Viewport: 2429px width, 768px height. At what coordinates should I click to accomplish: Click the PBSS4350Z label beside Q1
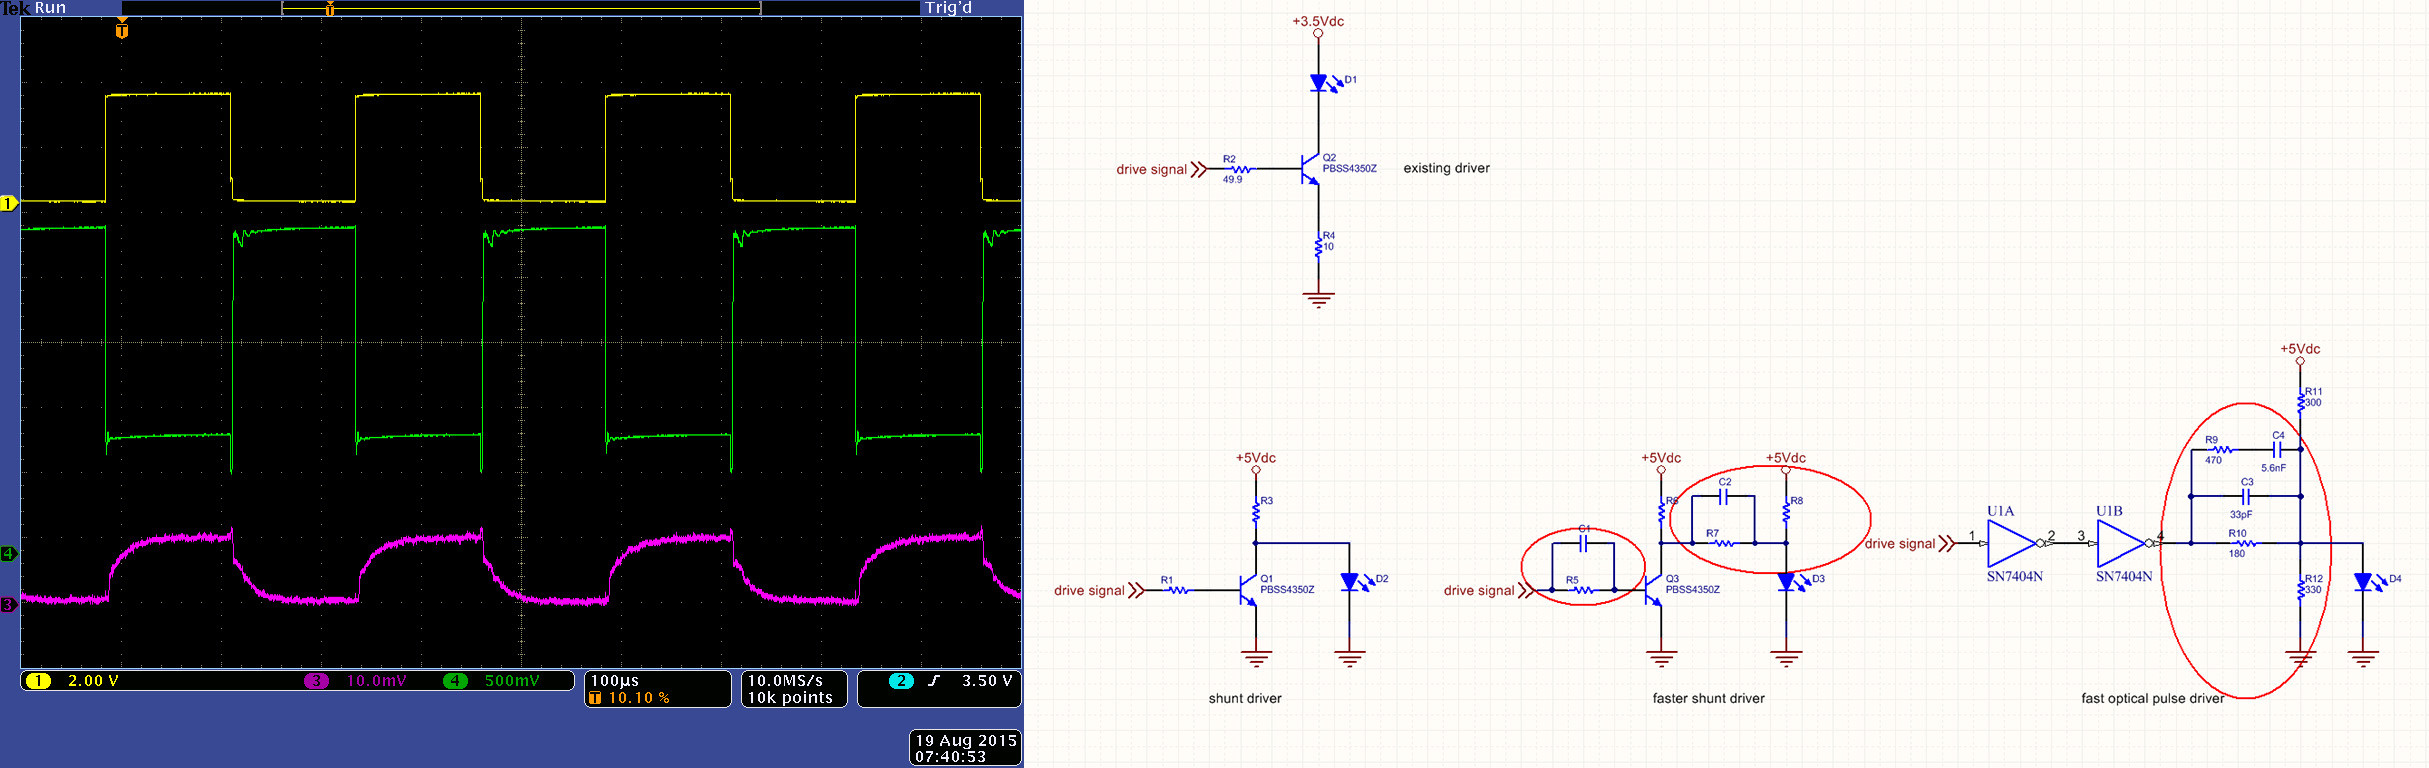(1287, 590)
